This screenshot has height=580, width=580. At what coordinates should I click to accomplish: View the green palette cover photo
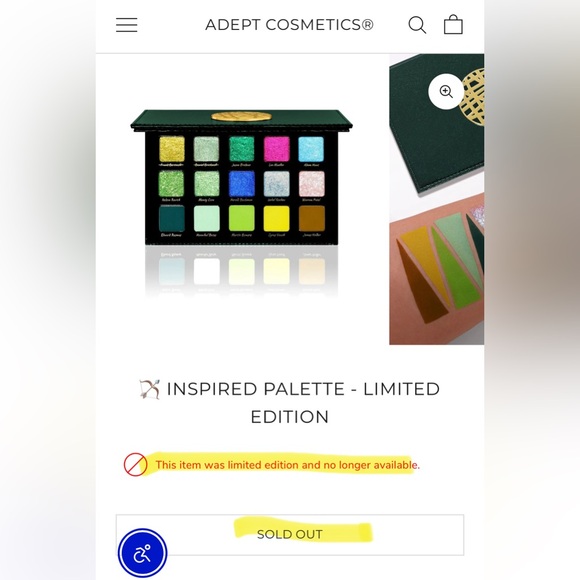(436, 124)
